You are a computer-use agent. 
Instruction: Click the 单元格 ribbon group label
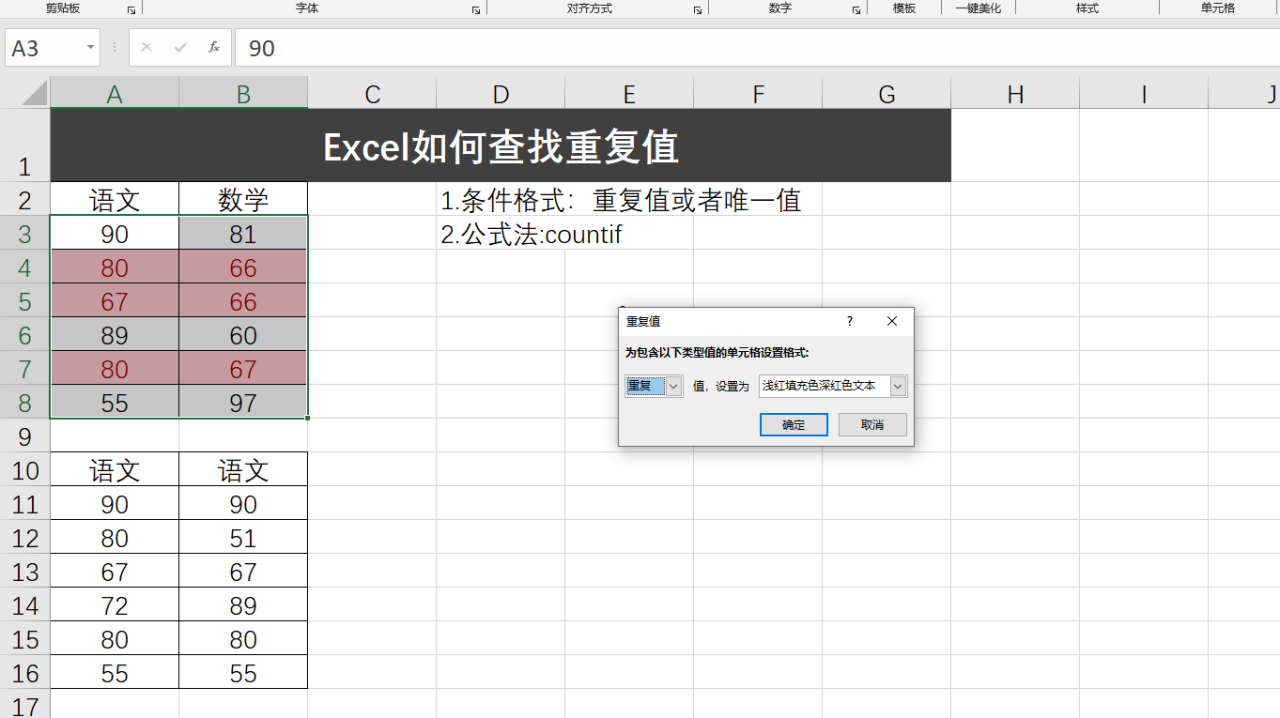coord(1217,8)
